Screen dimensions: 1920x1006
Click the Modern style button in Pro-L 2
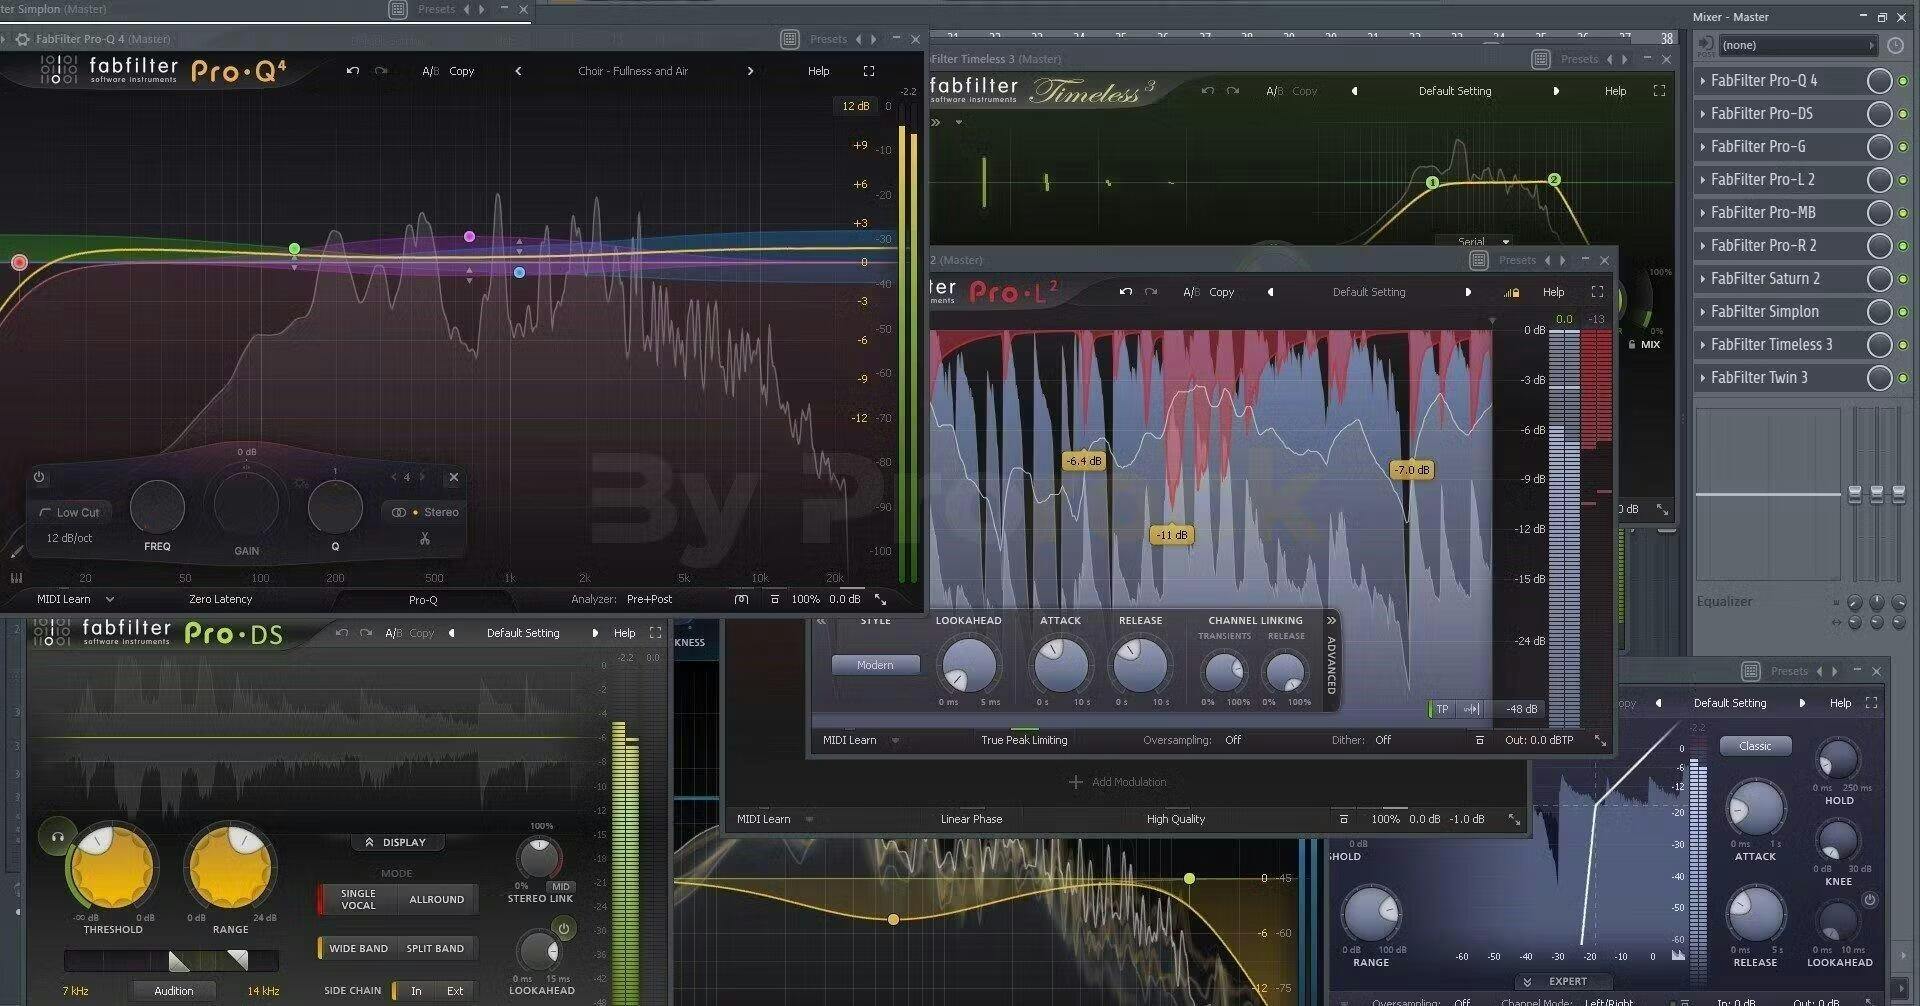pos(875,665)
